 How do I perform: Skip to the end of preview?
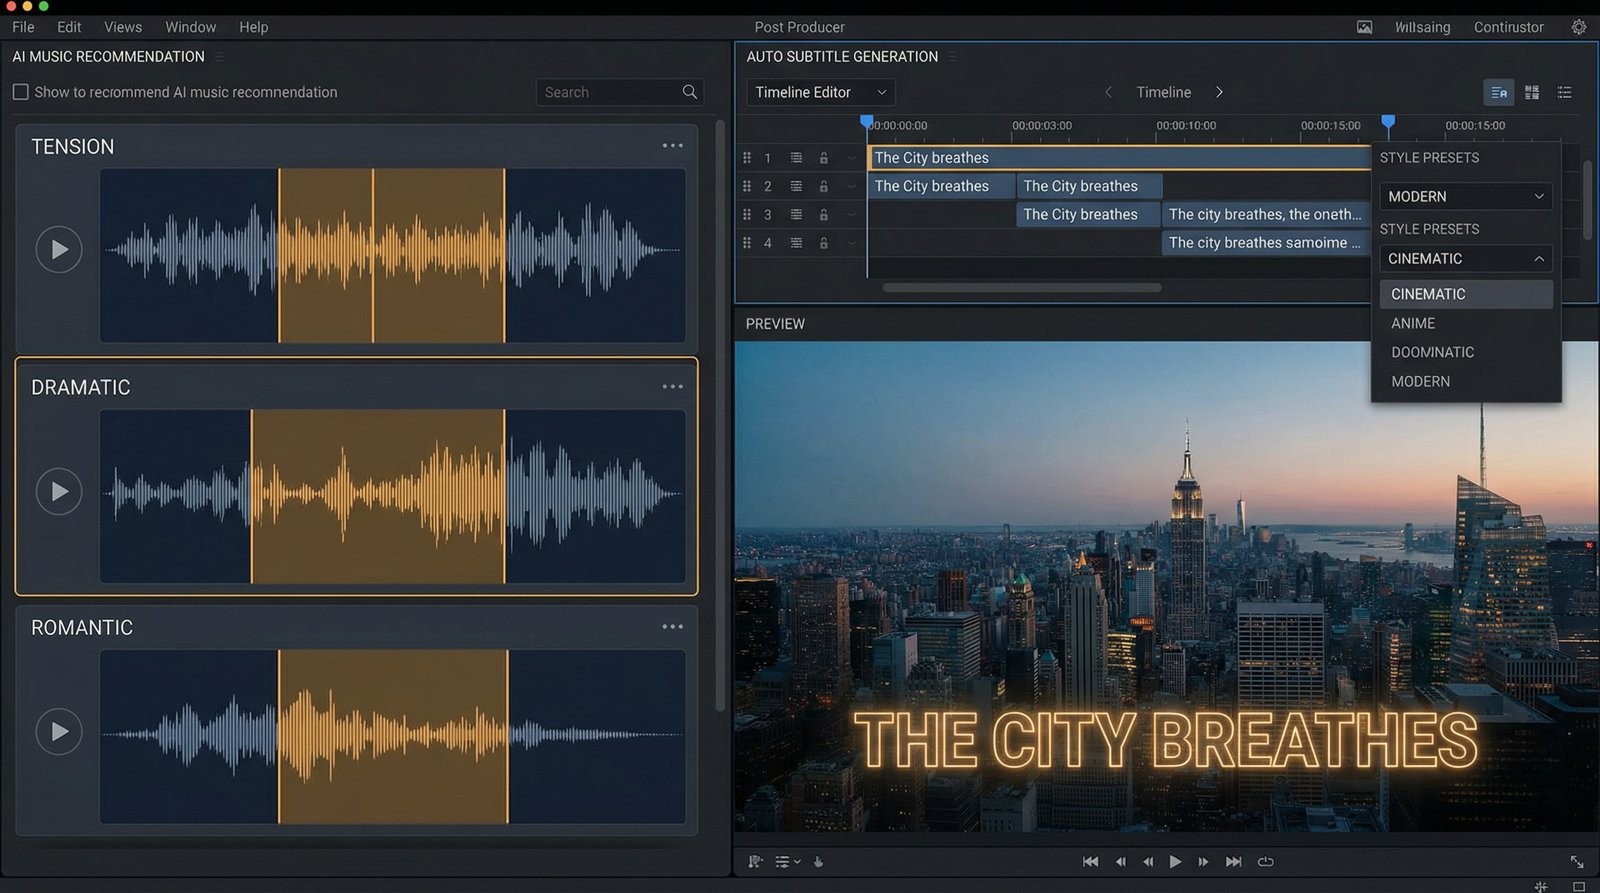coord(1234,862)
